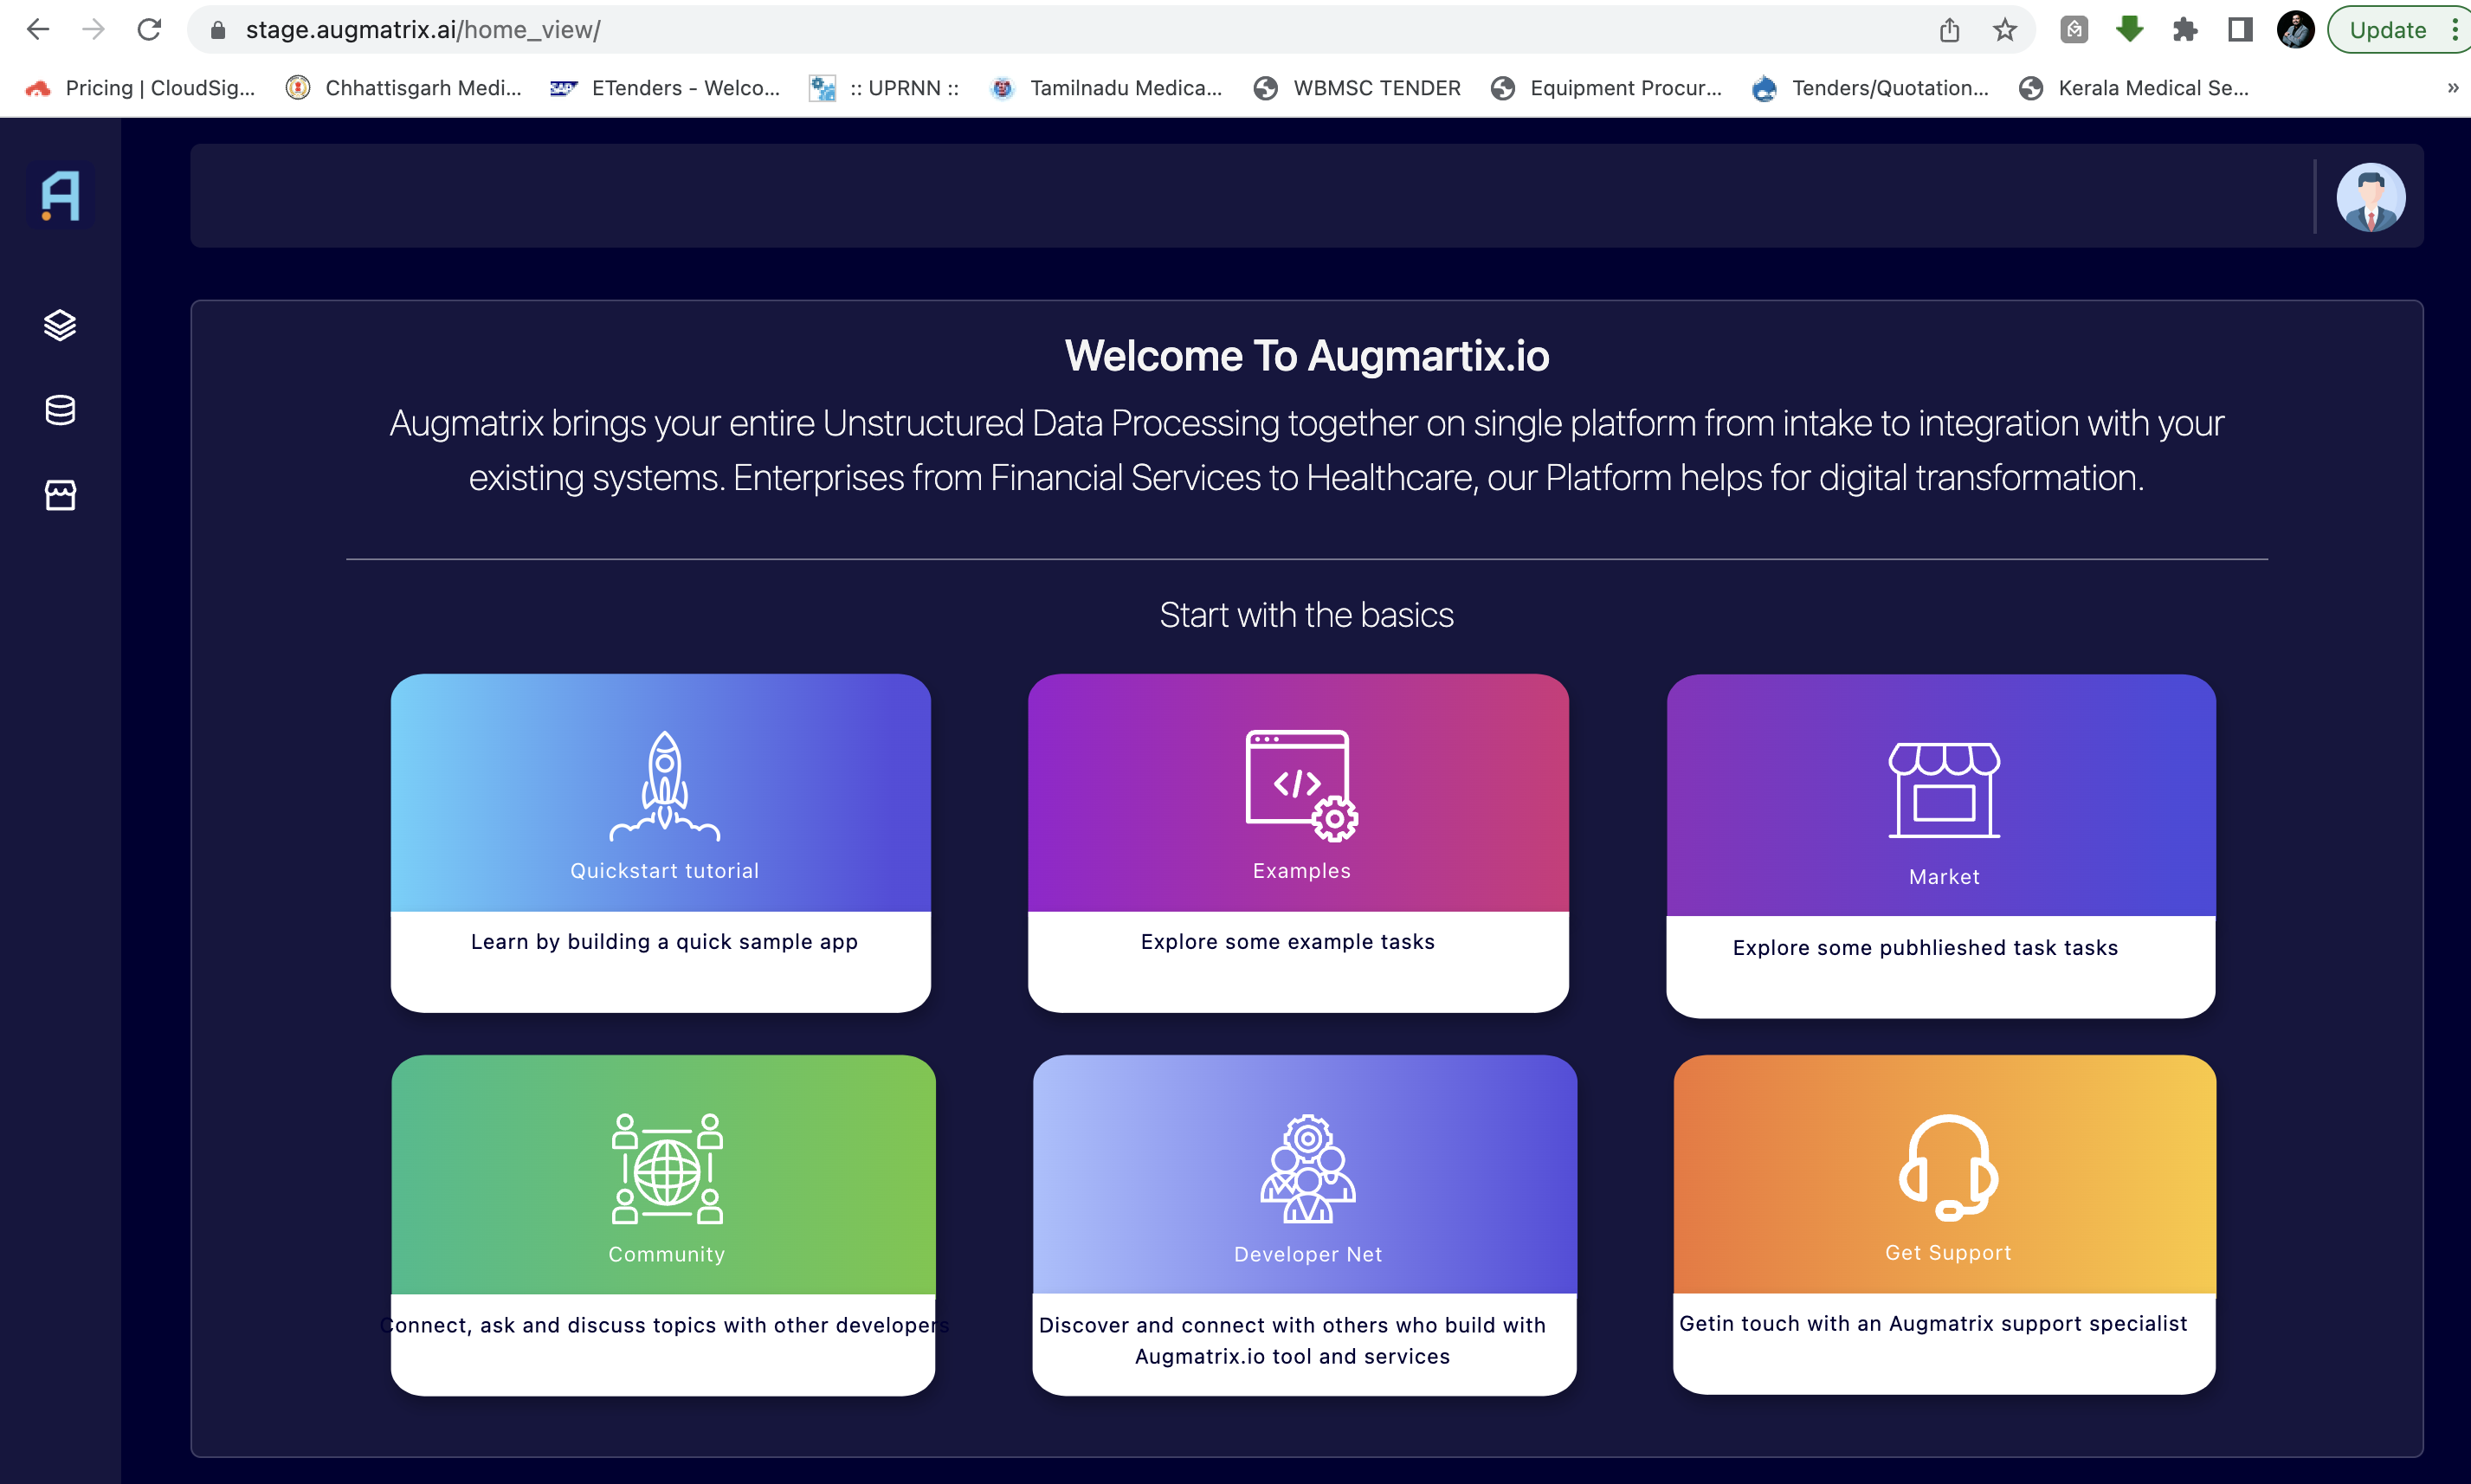Open the Chrome three-dot menu
Viewport: 2471px width, 1484px height.
pos(2457,29)
